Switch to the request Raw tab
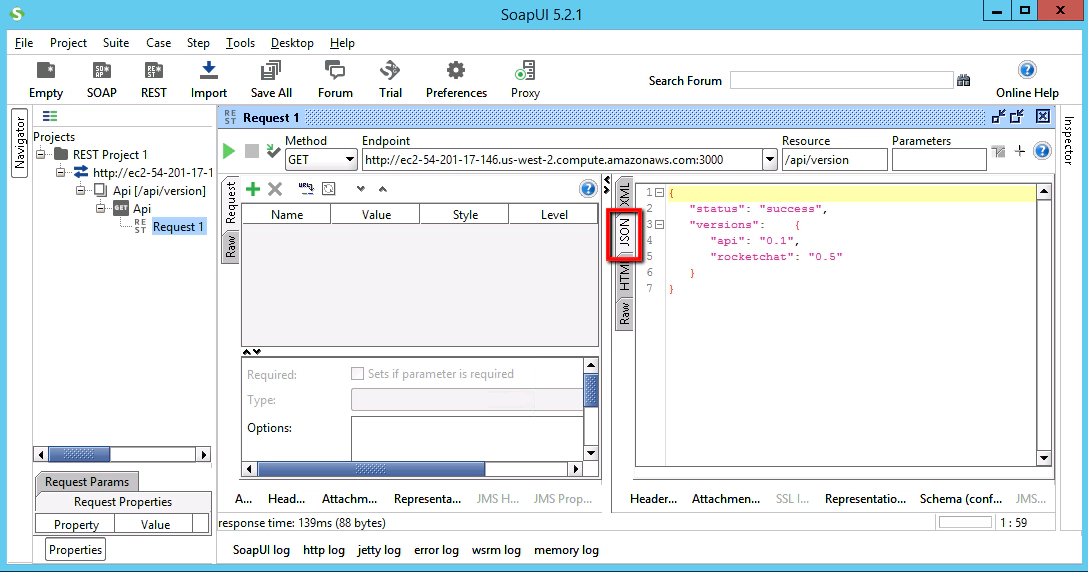Viewport: 1088px width, 572px height. (230, 246)
